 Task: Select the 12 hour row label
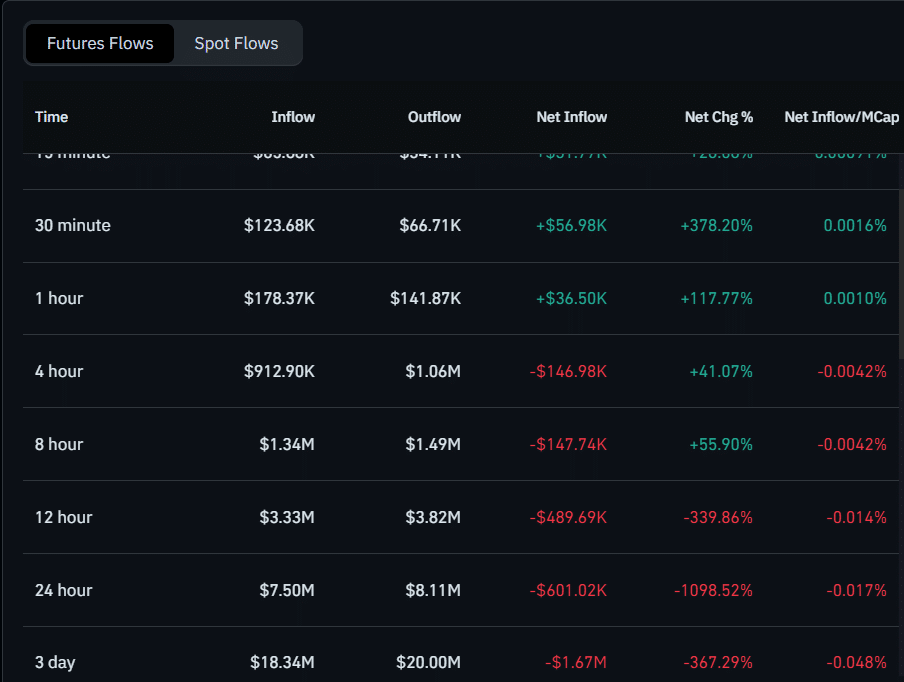(63, 517)
